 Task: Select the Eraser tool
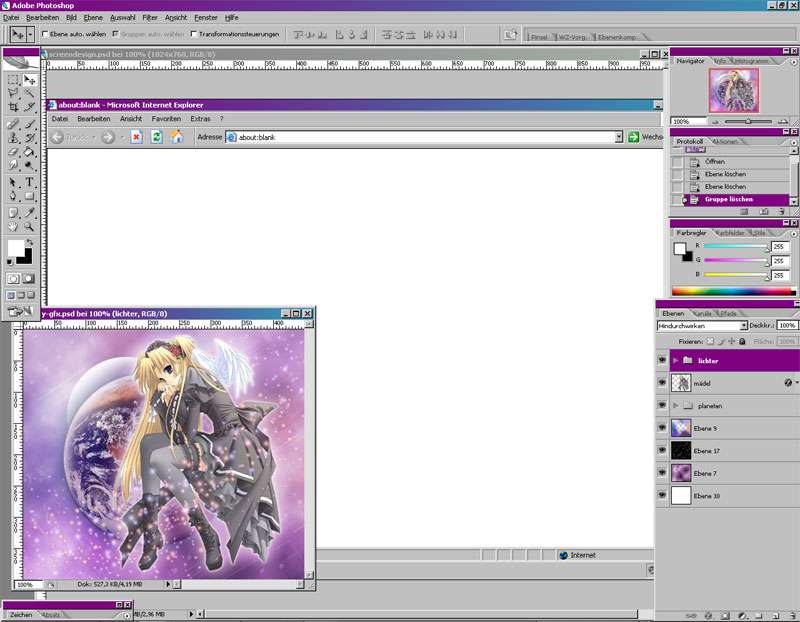point(13,152)
